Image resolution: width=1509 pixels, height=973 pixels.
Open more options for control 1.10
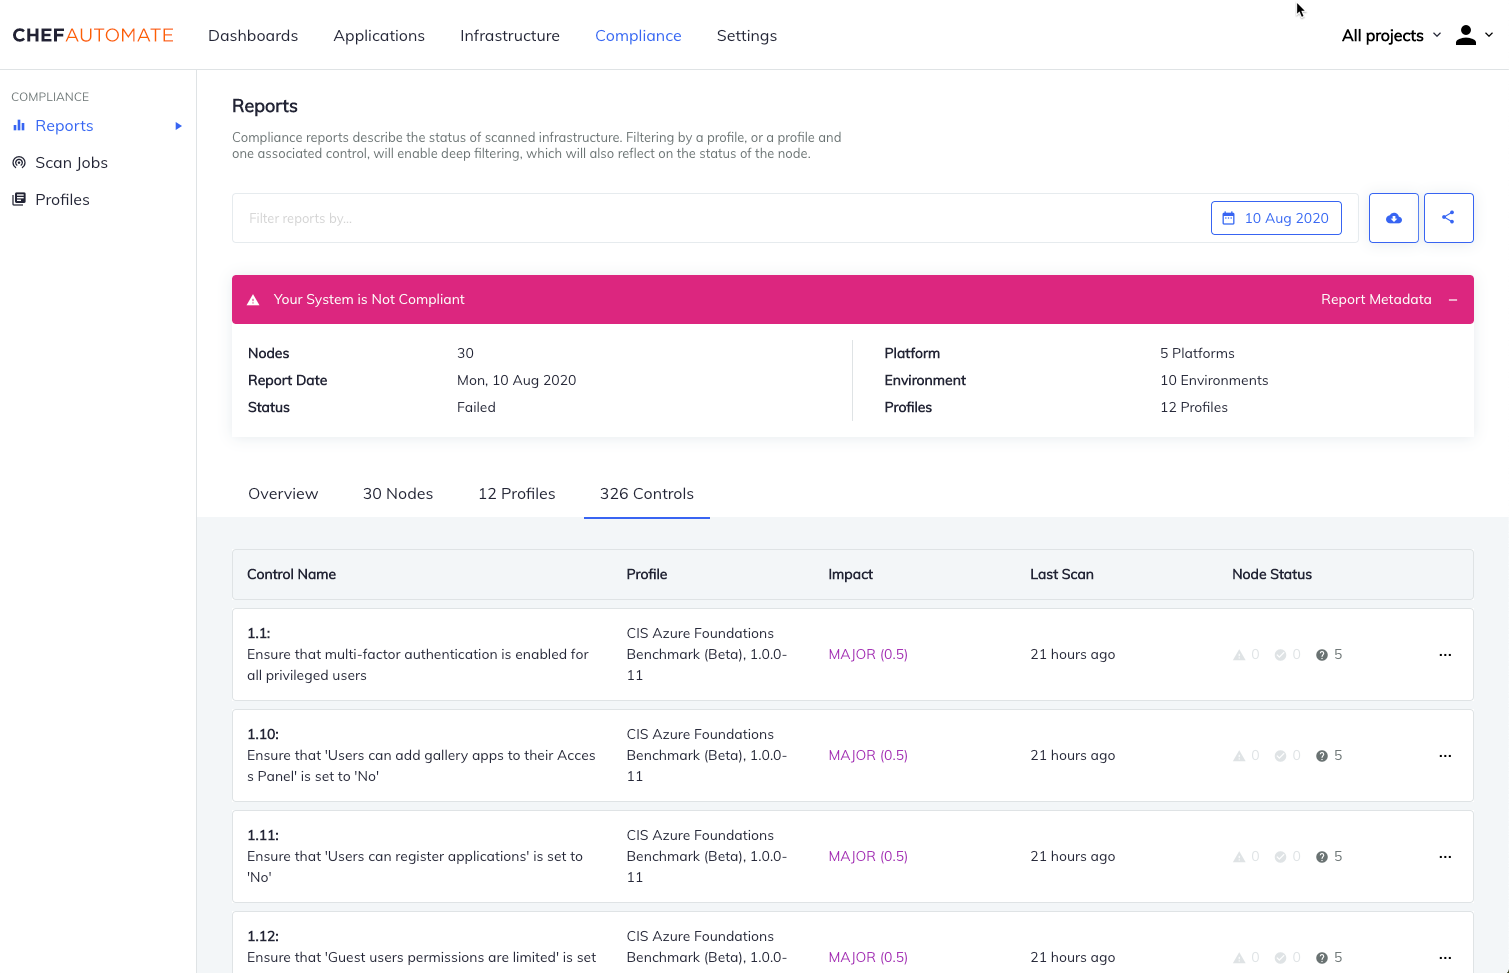[x=1444, y=756]
